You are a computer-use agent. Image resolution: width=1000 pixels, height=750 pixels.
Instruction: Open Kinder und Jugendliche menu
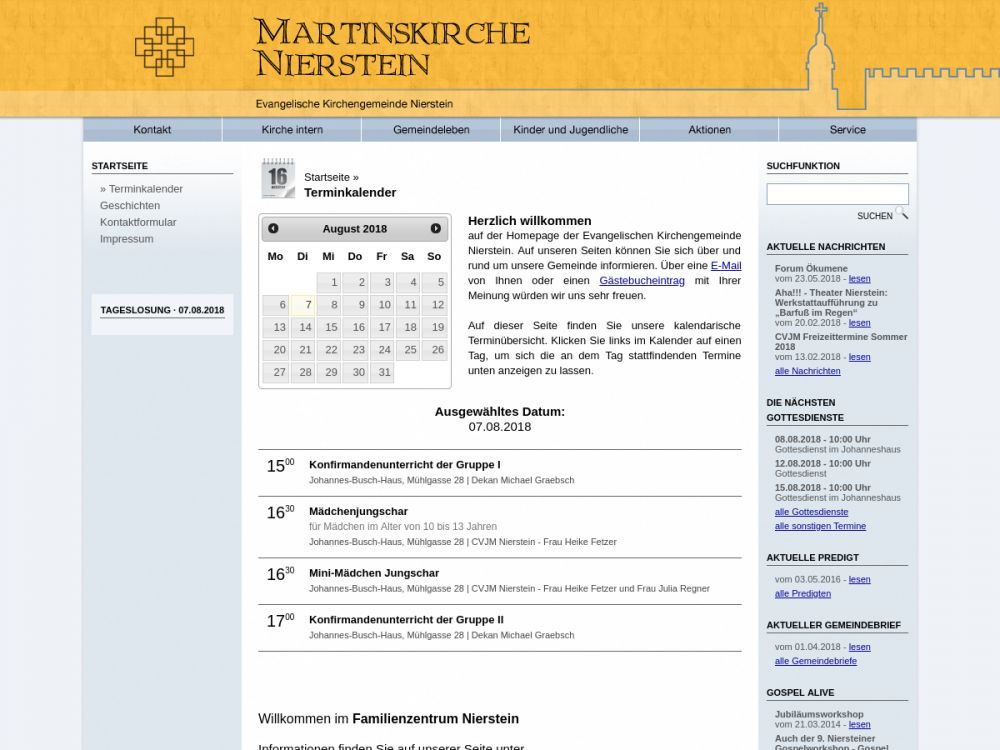570,130
